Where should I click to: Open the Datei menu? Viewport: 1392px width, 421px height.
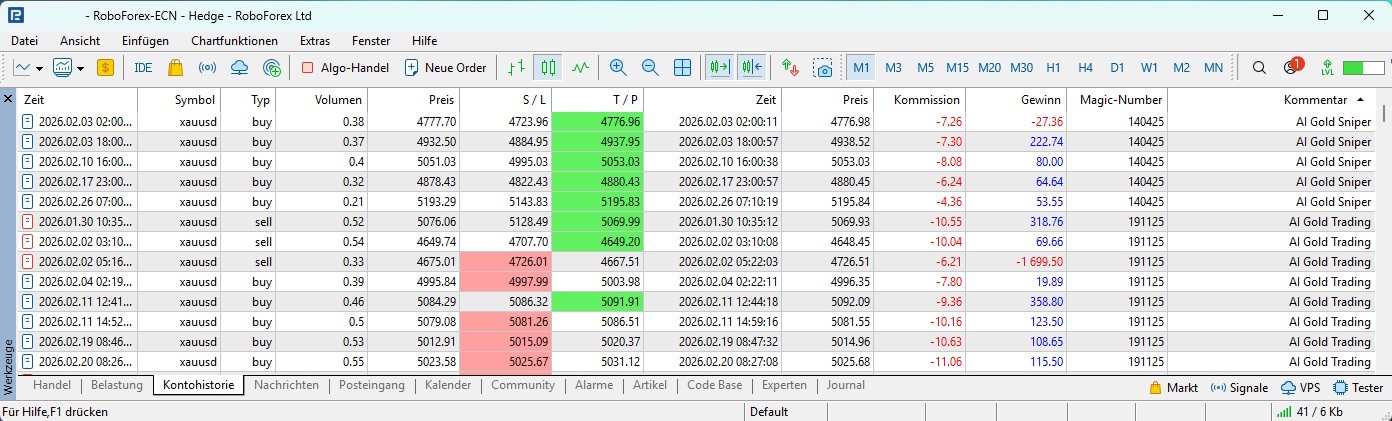pos(24,41)
